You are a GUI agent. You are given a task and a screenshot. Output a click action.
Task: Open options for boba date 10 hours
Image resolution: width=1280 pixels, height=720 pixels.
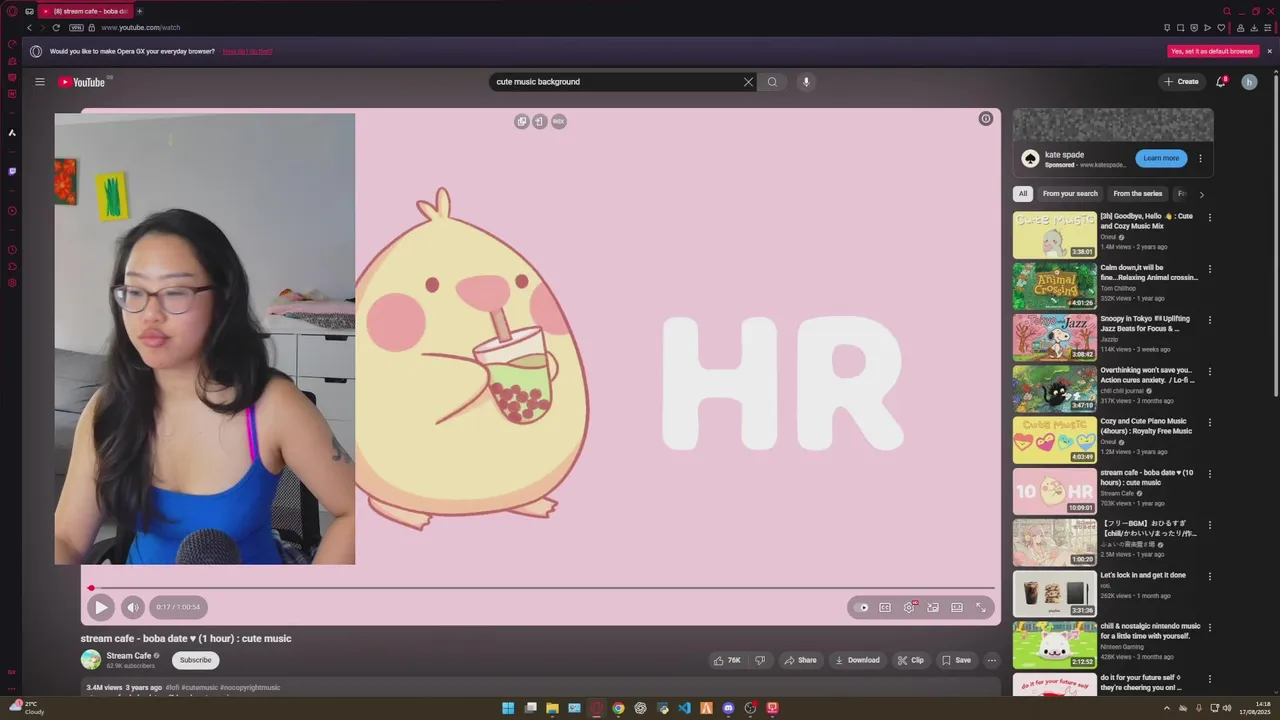click(x=1209, y=474)
